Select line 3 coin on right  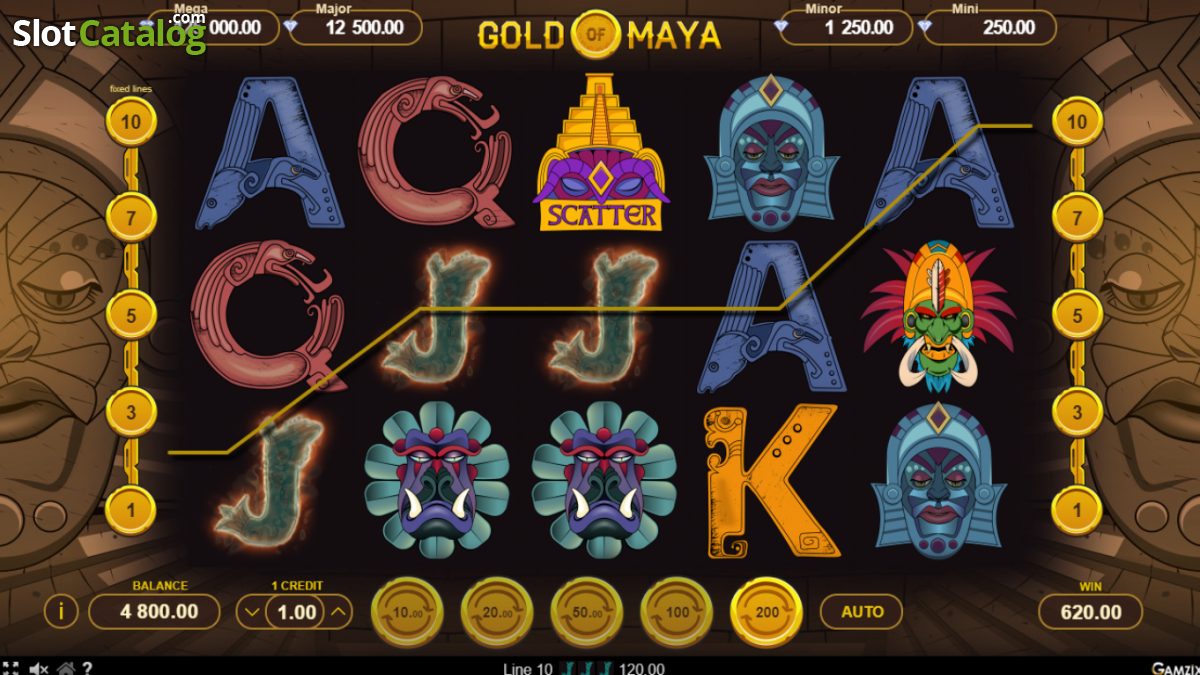pos(1077,412)
